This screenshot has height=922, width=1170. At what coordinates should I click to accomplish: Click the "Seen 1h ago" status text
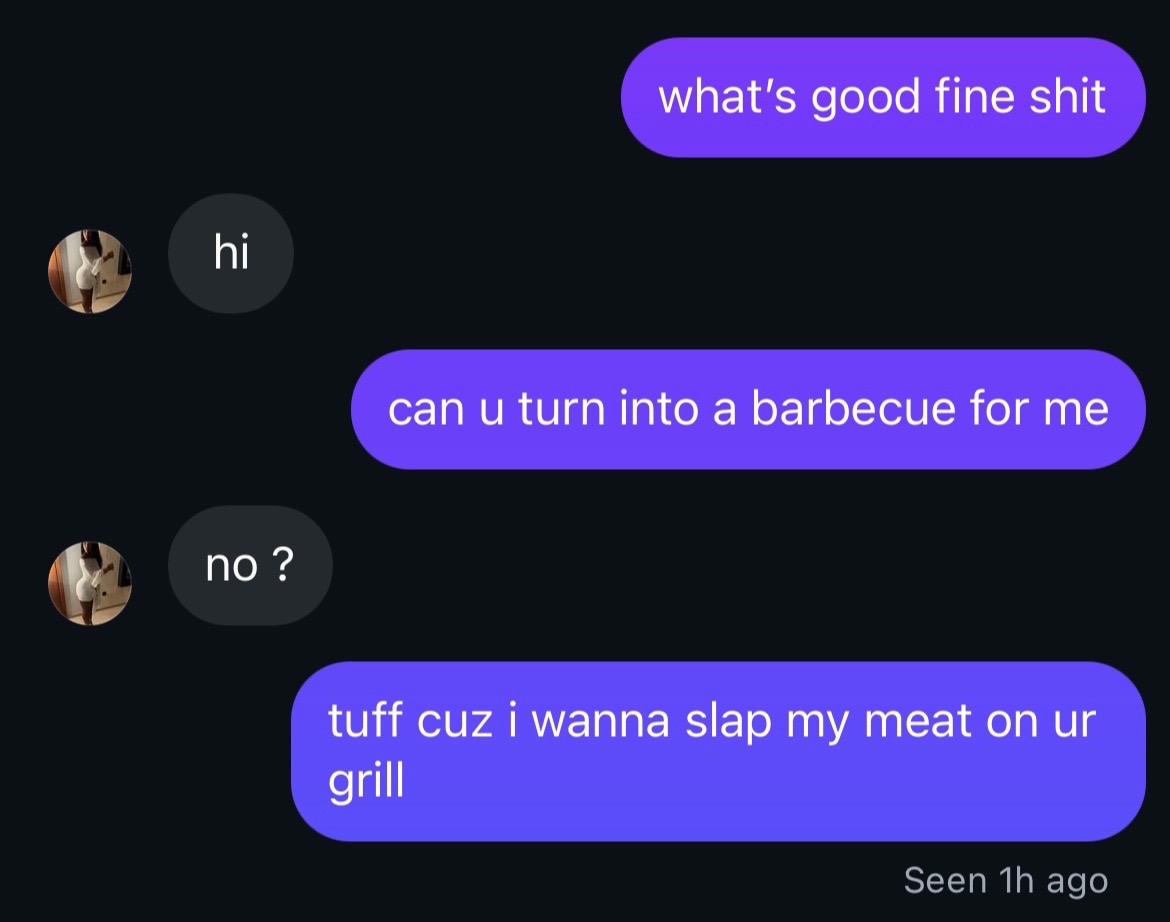coord(1005,880)
